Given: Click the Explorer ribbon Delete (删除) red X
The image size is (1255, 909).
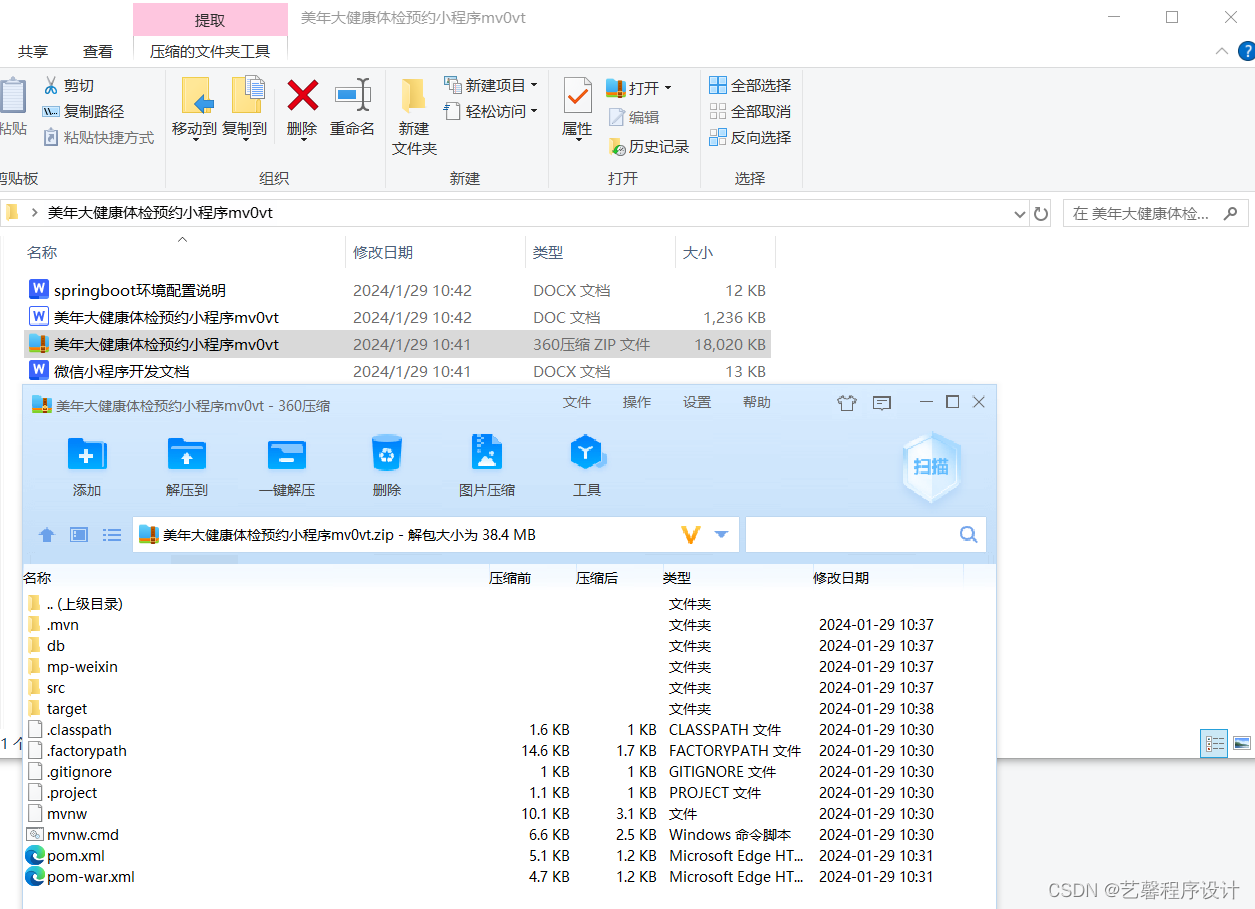Looking at the screenshot, I should 302,96.
